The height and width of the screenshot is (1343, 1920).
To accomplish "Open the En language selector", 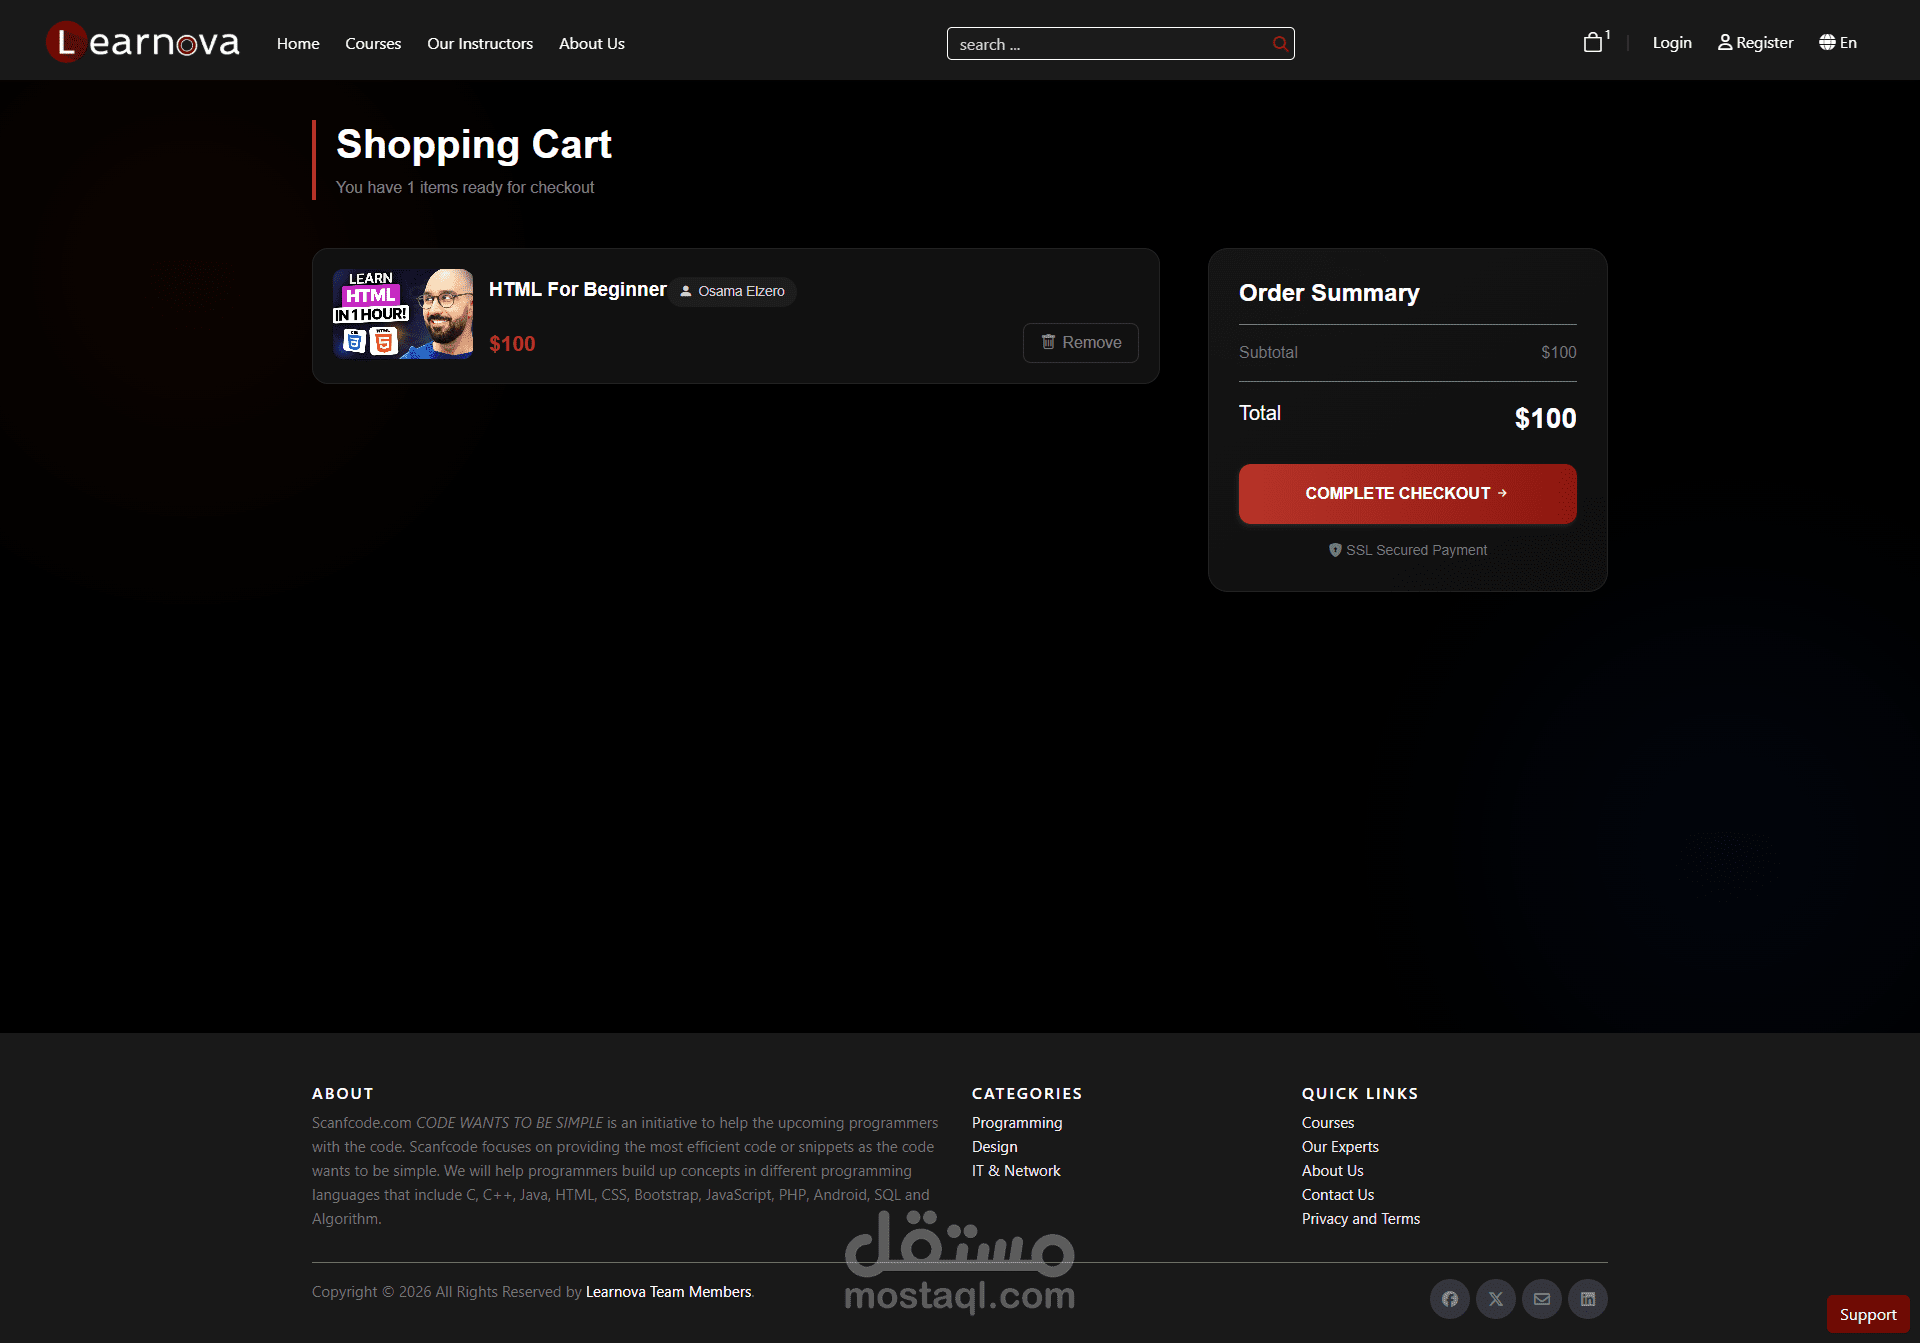I will [x=1838, y=42].
